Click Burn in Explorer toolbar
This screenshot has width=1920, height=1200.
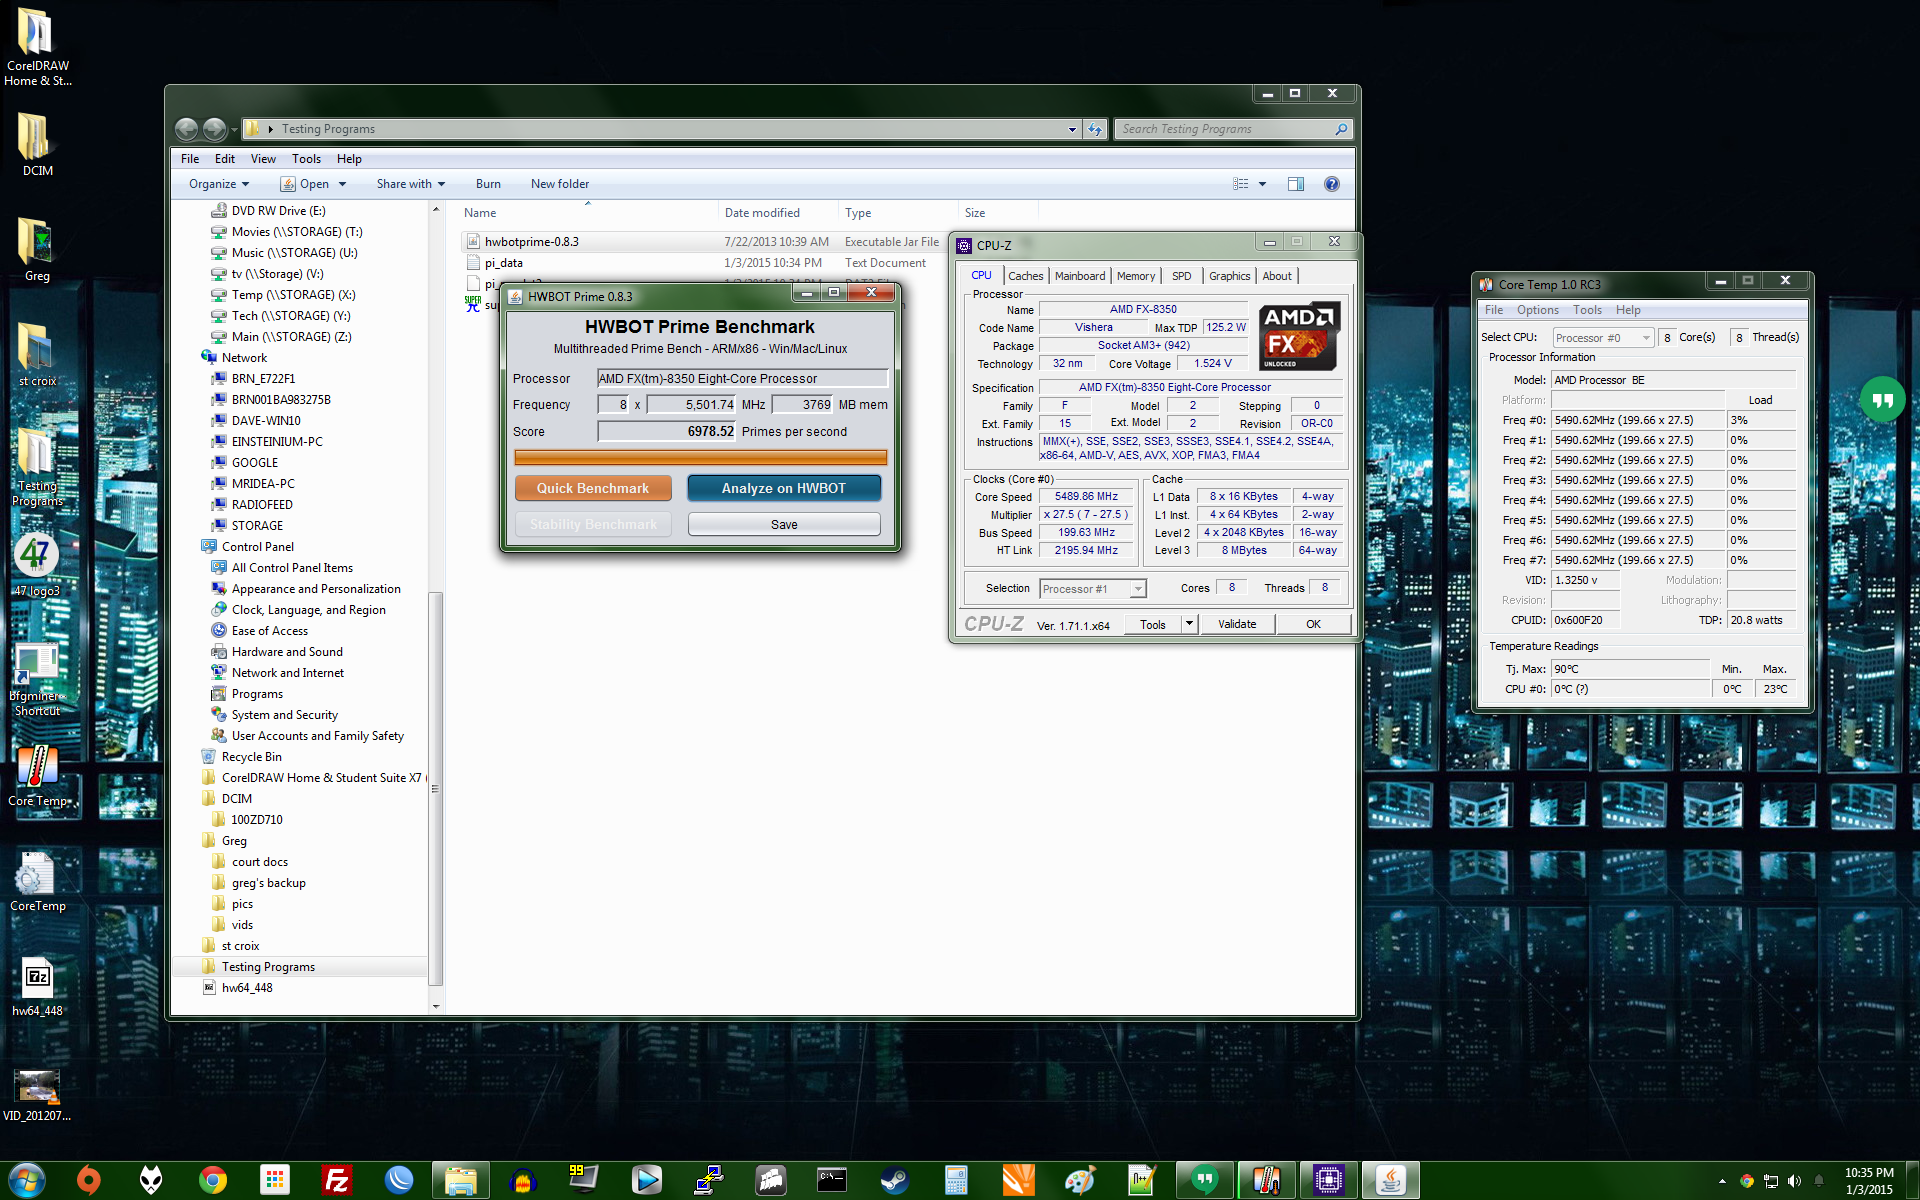(x=488, y=184)
